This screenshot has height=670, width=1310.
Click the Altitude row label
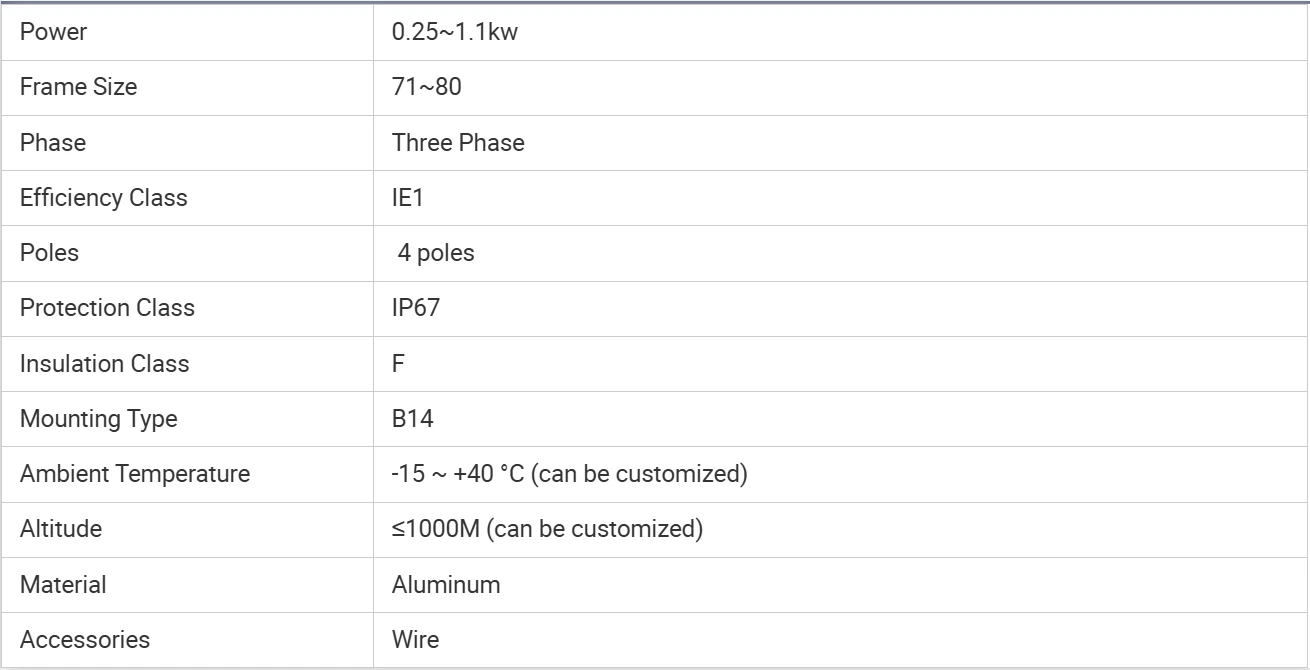point(61,529)
